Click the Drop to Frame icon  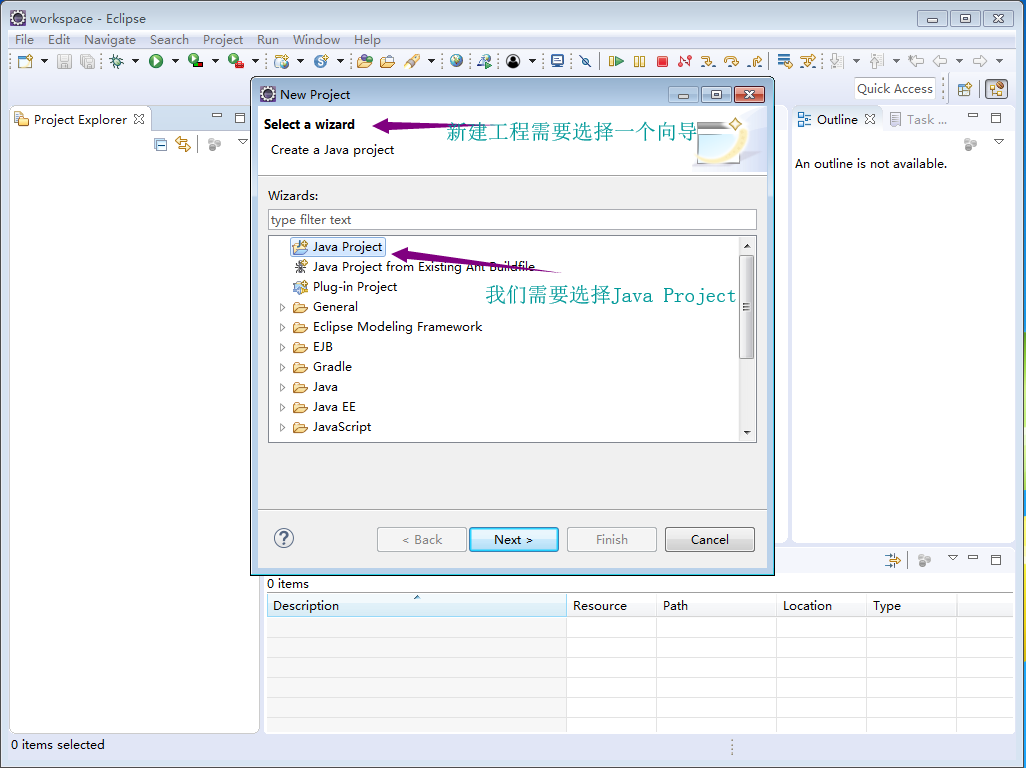[785, 61]
